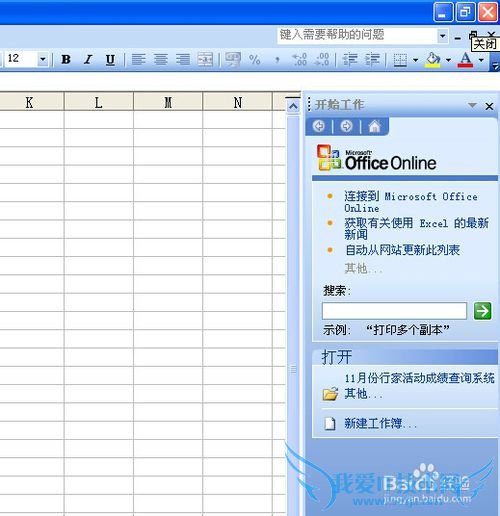
Task: Restore down the Excel window
Action: click(465, 12)
